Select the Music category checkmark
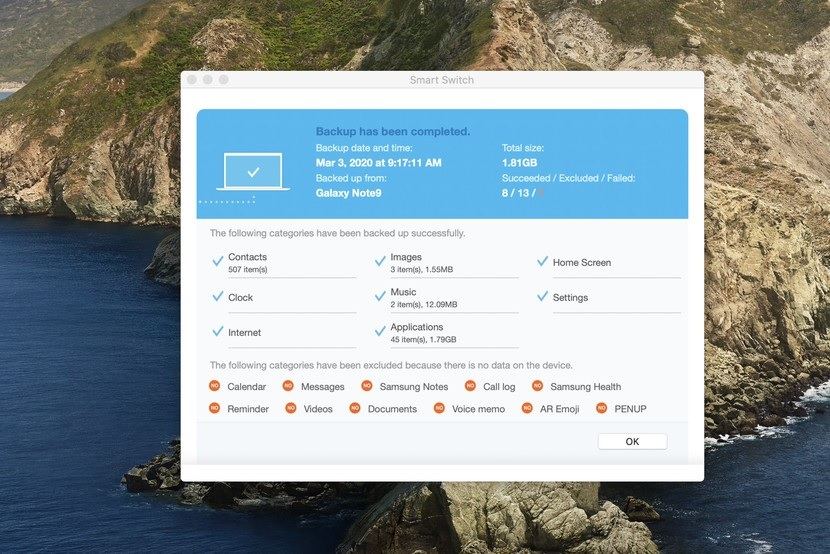The width and height of the screenshot is (830, 554). click(x=380, y=297)
